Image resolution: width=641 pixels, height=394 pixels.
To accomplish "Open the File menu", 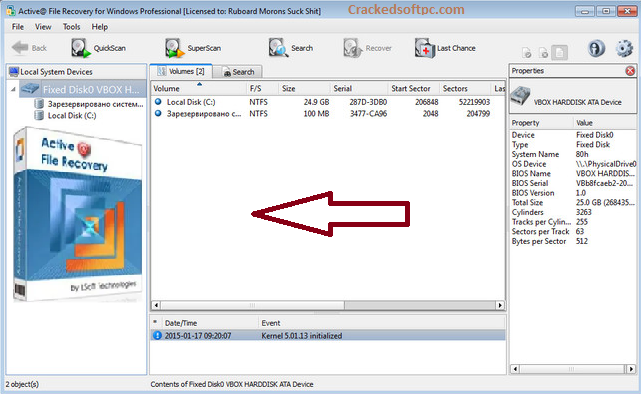I will (18, 27).
